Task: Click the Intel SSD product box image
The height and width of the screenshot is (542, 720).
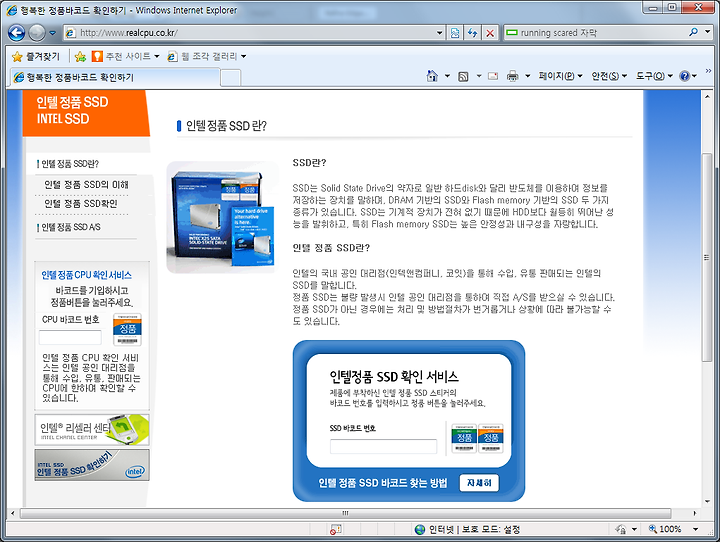Action: (223, 217)
